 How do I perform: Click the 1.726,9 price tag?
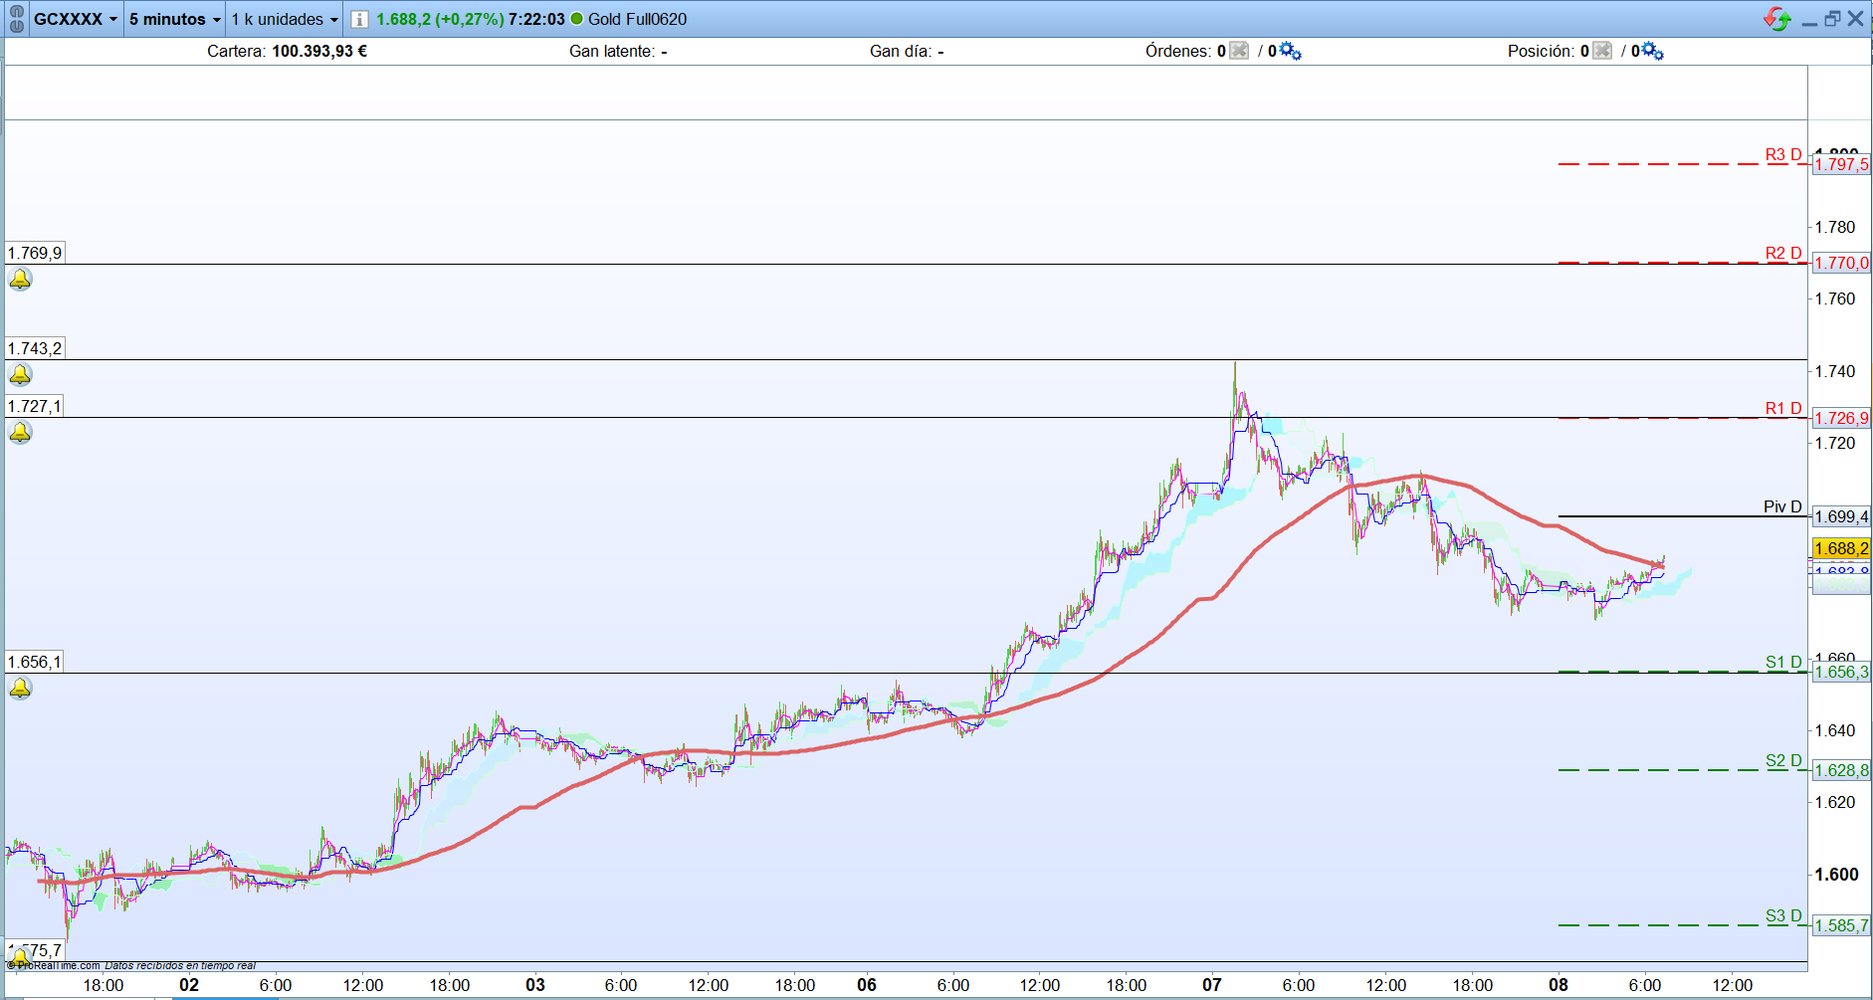(x=1841, y=418)
